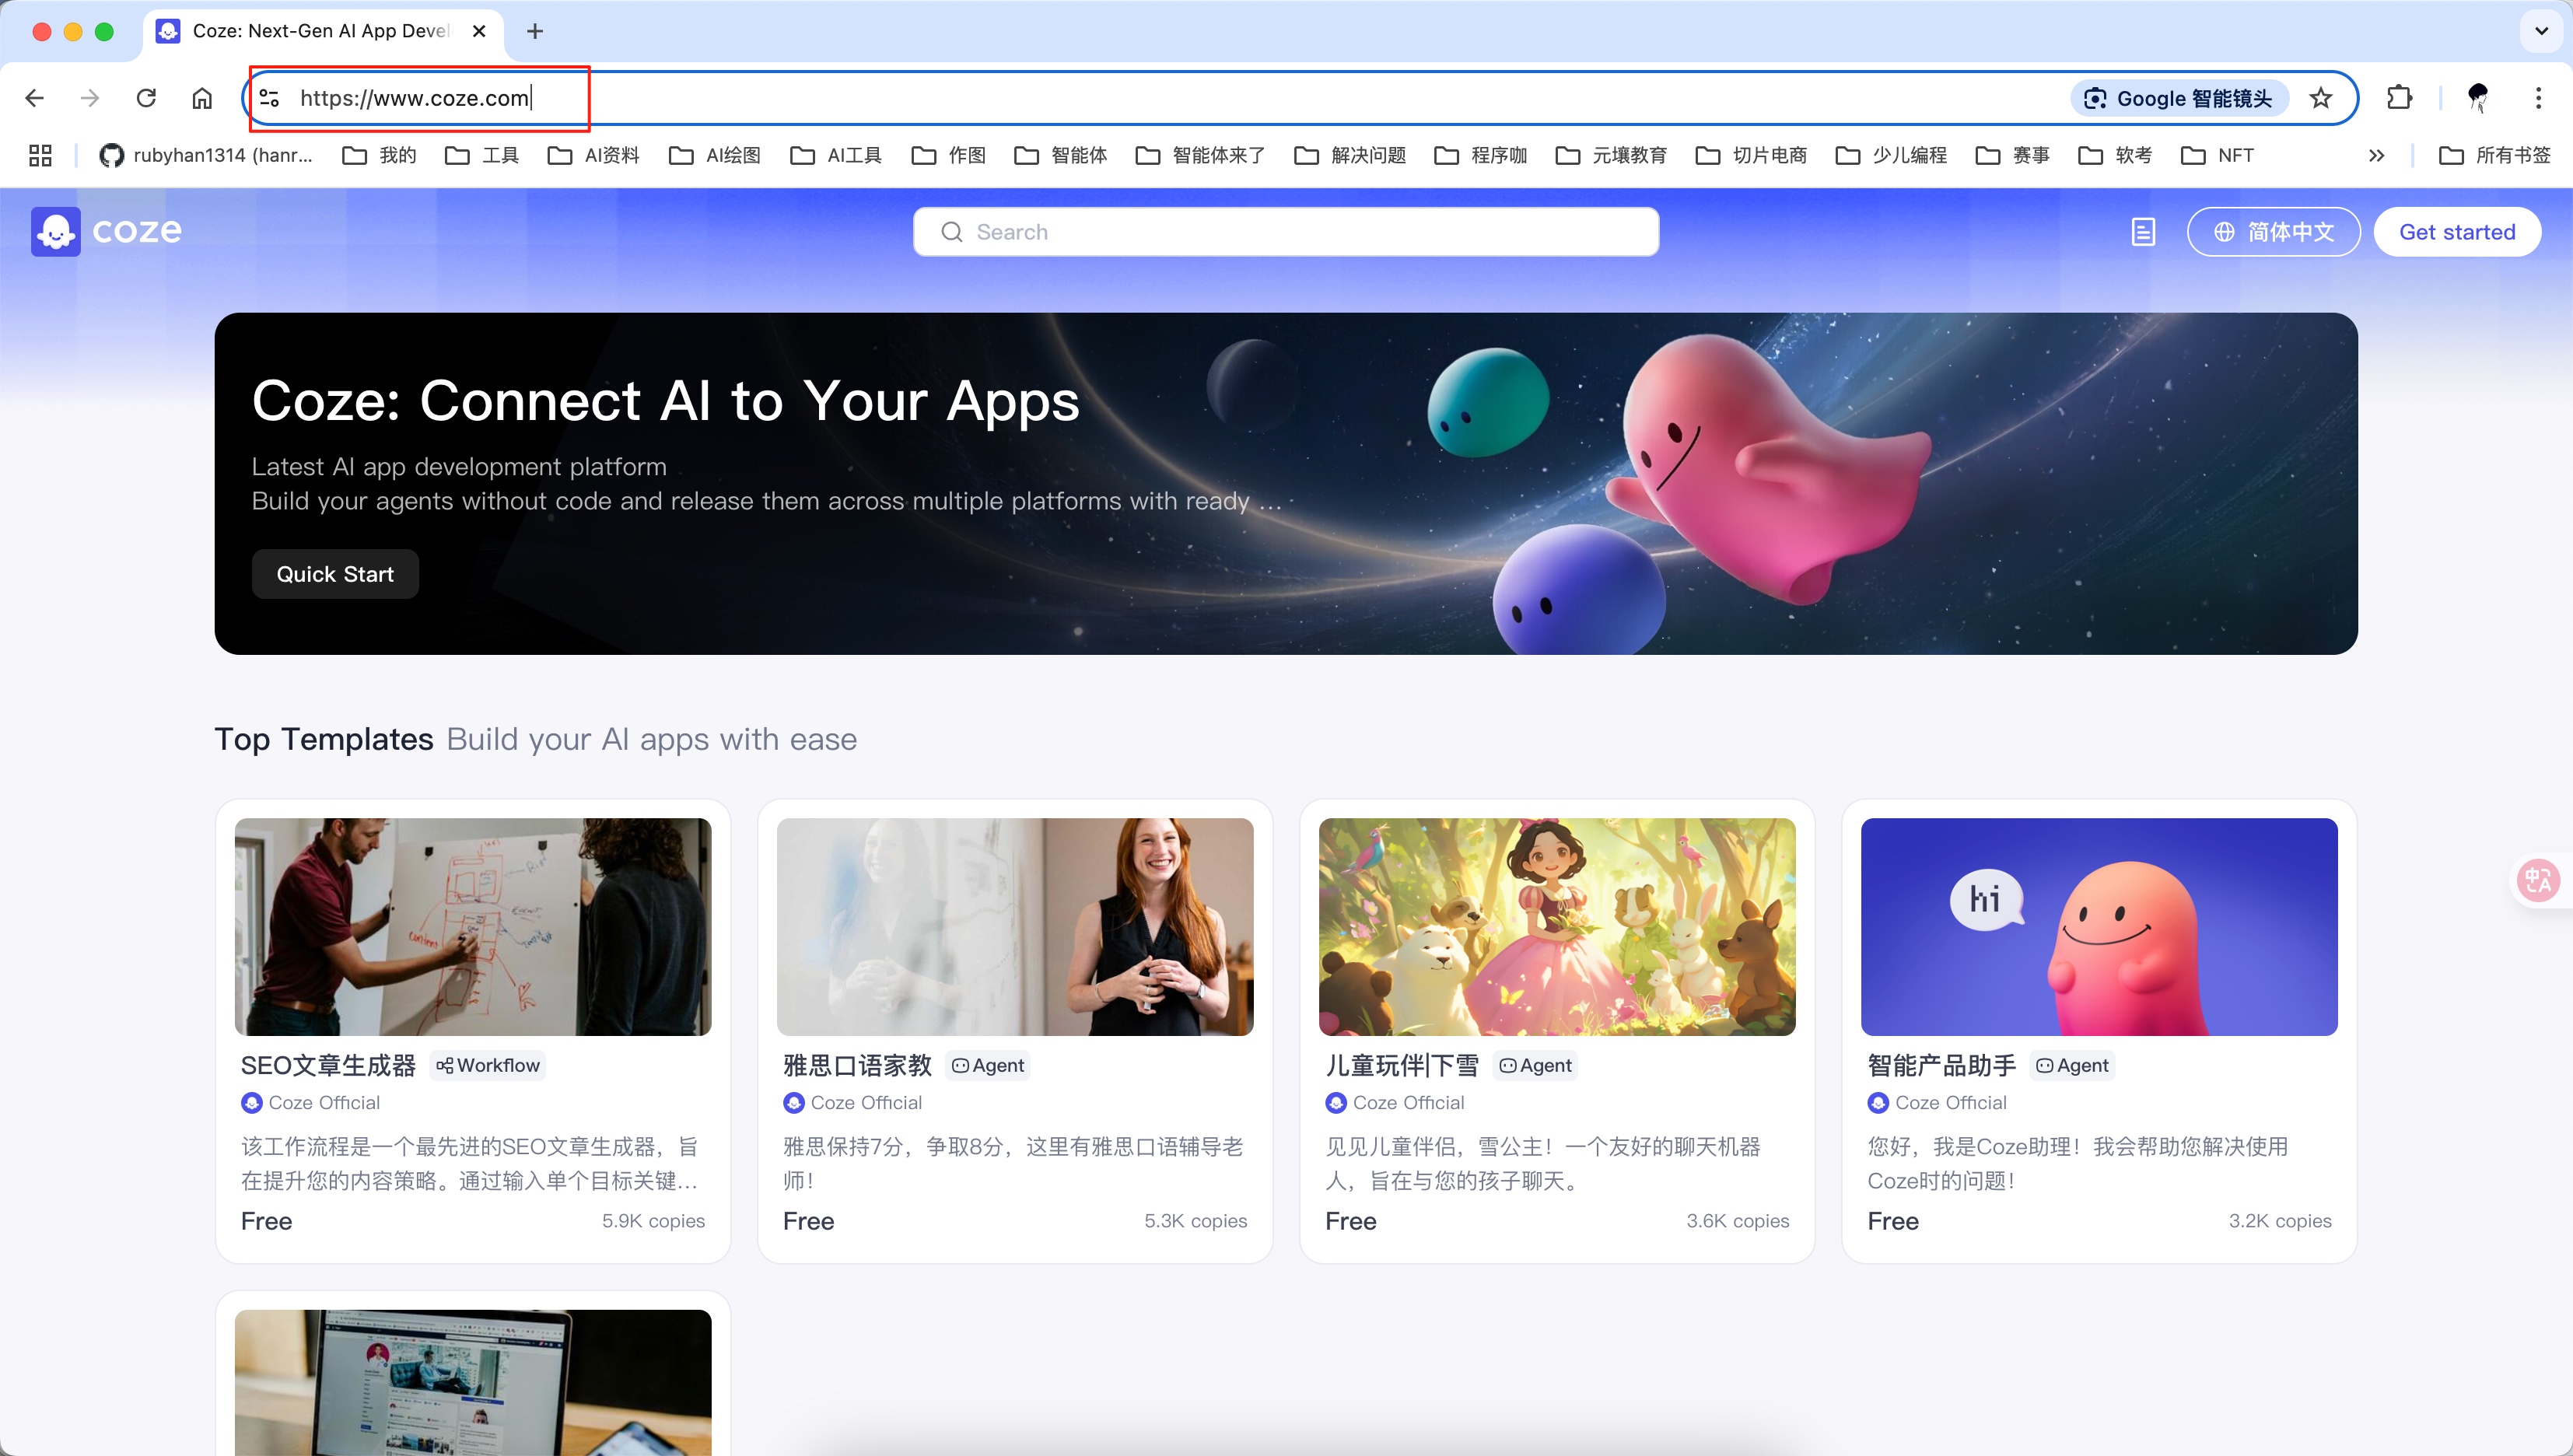Click the documentation icon beside the language selector
The height and width of the screenshot is (1456, 2573).
[x=2144, y=231]
